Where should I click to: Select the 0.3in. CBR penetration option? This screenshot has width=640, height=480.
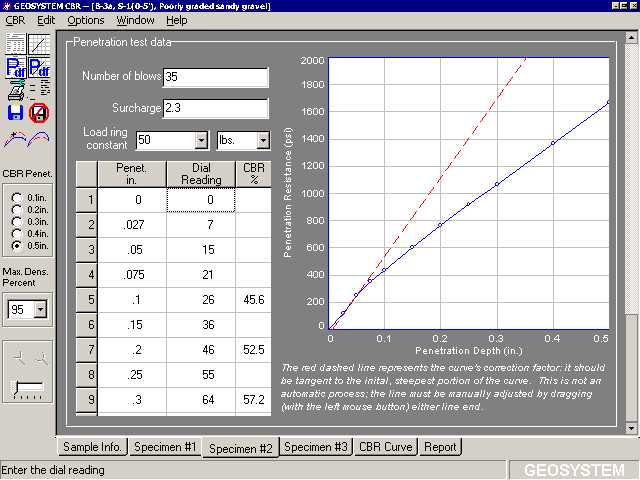click(x=16, y=221)
